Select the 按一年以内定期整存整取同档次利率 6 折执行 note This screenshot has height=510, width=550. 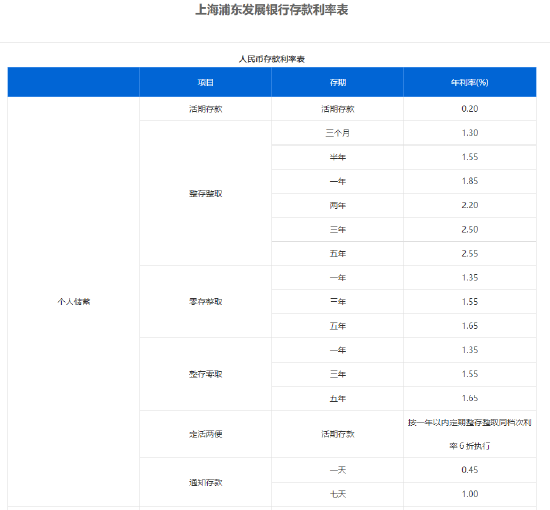coord(470,434)
